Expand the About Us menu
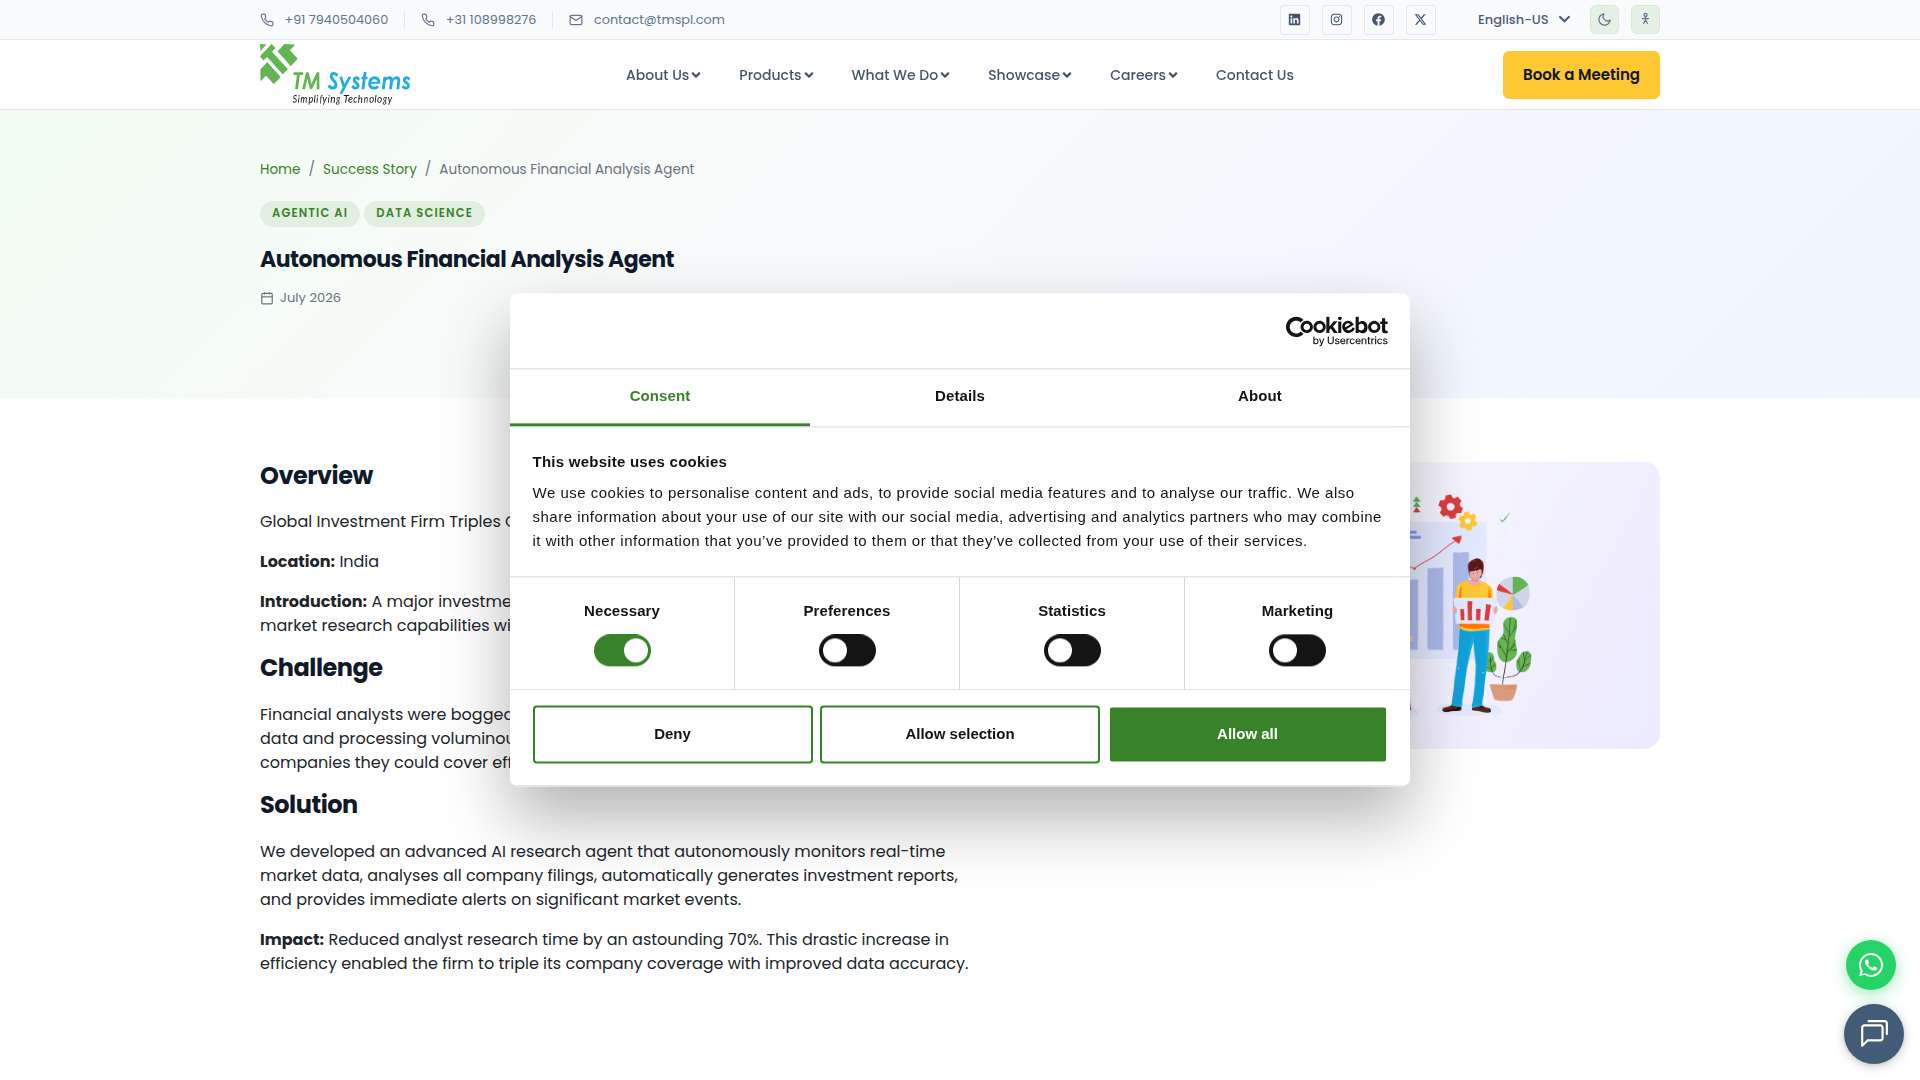The width and height of the screenshot is (1920, 1080). (663, 75)
